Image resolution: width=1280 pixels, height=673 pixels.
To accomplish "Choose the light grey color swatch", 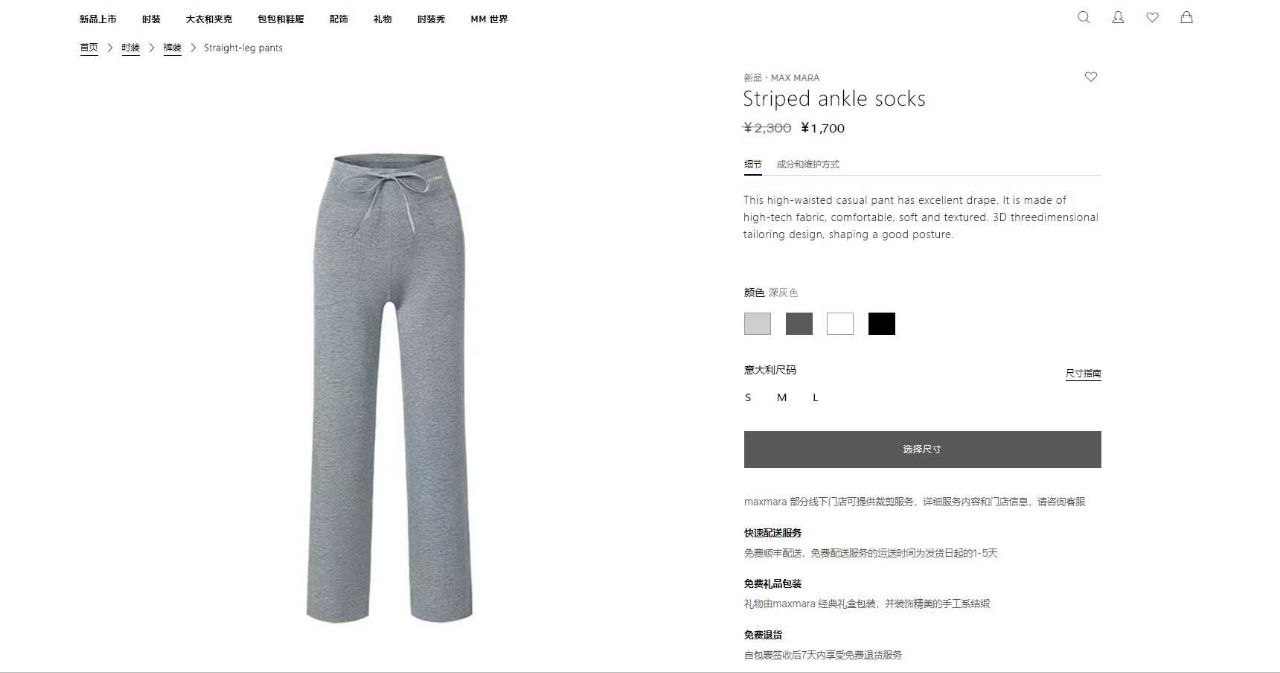I will point(757,324).
